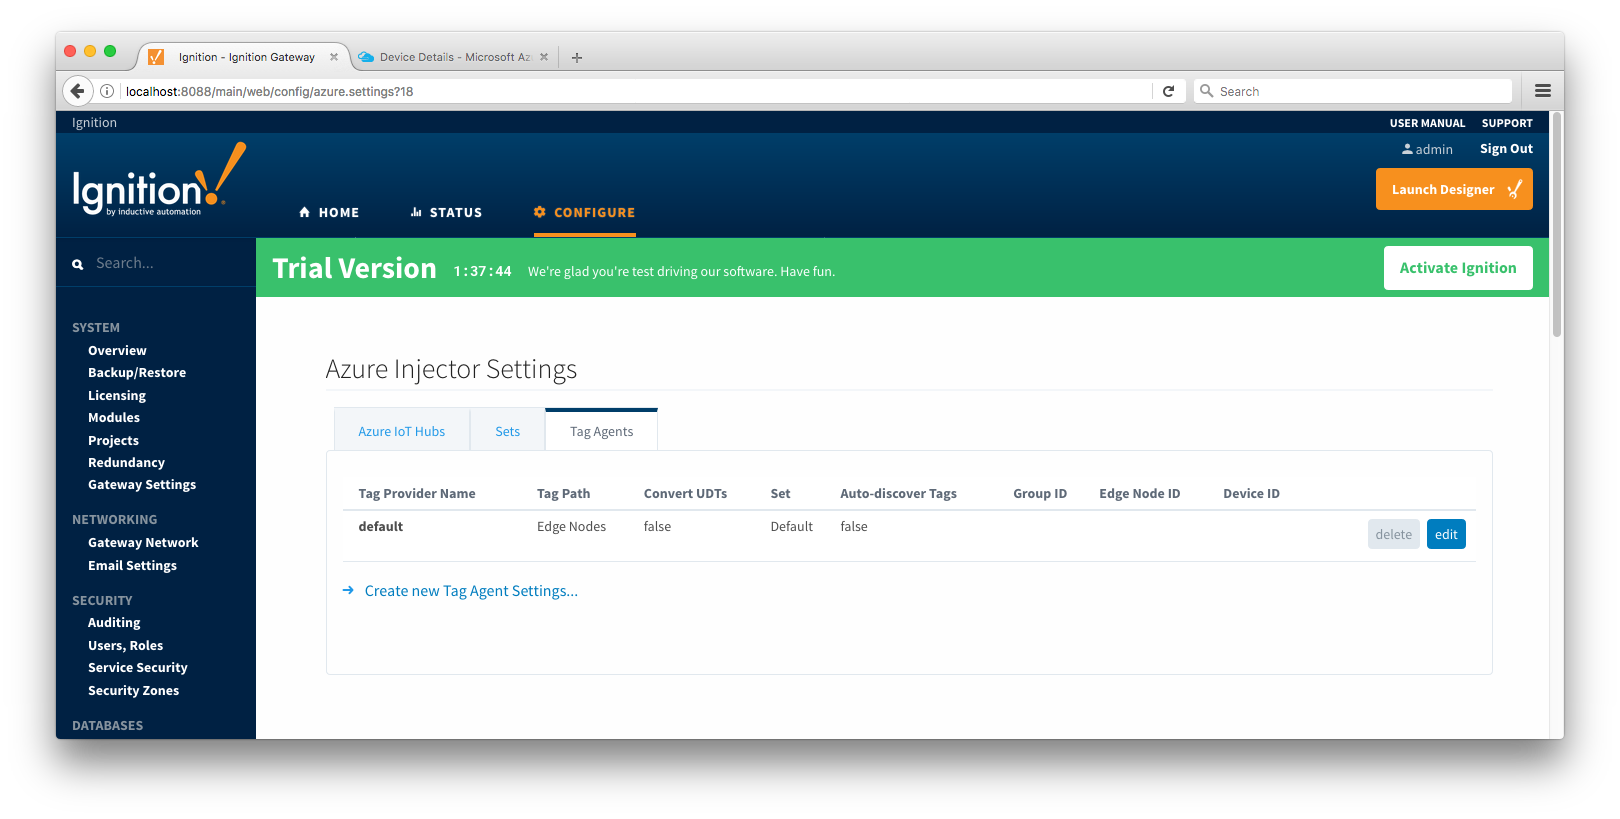Delete the default tag agent row

point(1393,535)
